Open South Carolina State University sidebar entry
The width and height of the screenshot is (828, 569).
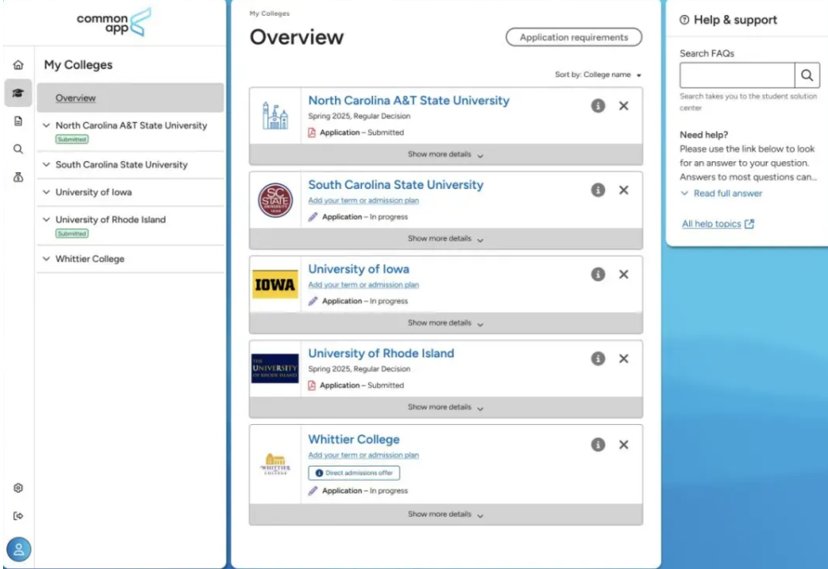121,165
